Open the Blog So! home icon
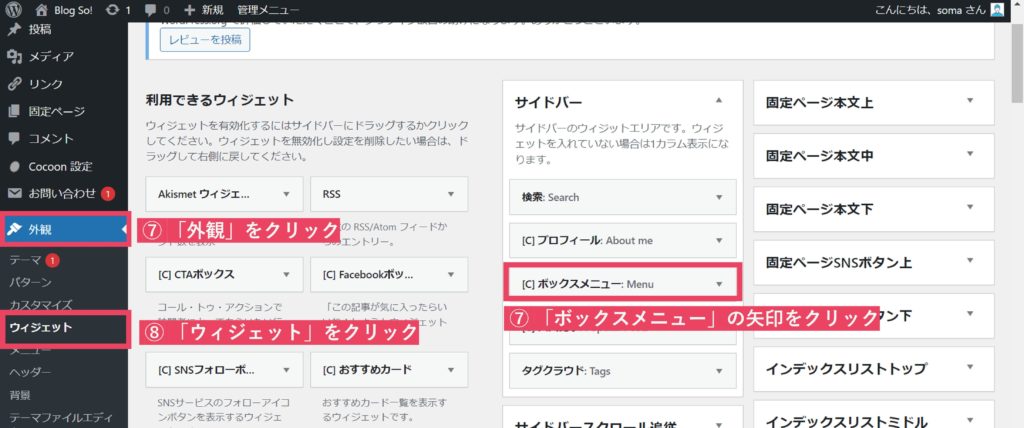 [41, 10]
